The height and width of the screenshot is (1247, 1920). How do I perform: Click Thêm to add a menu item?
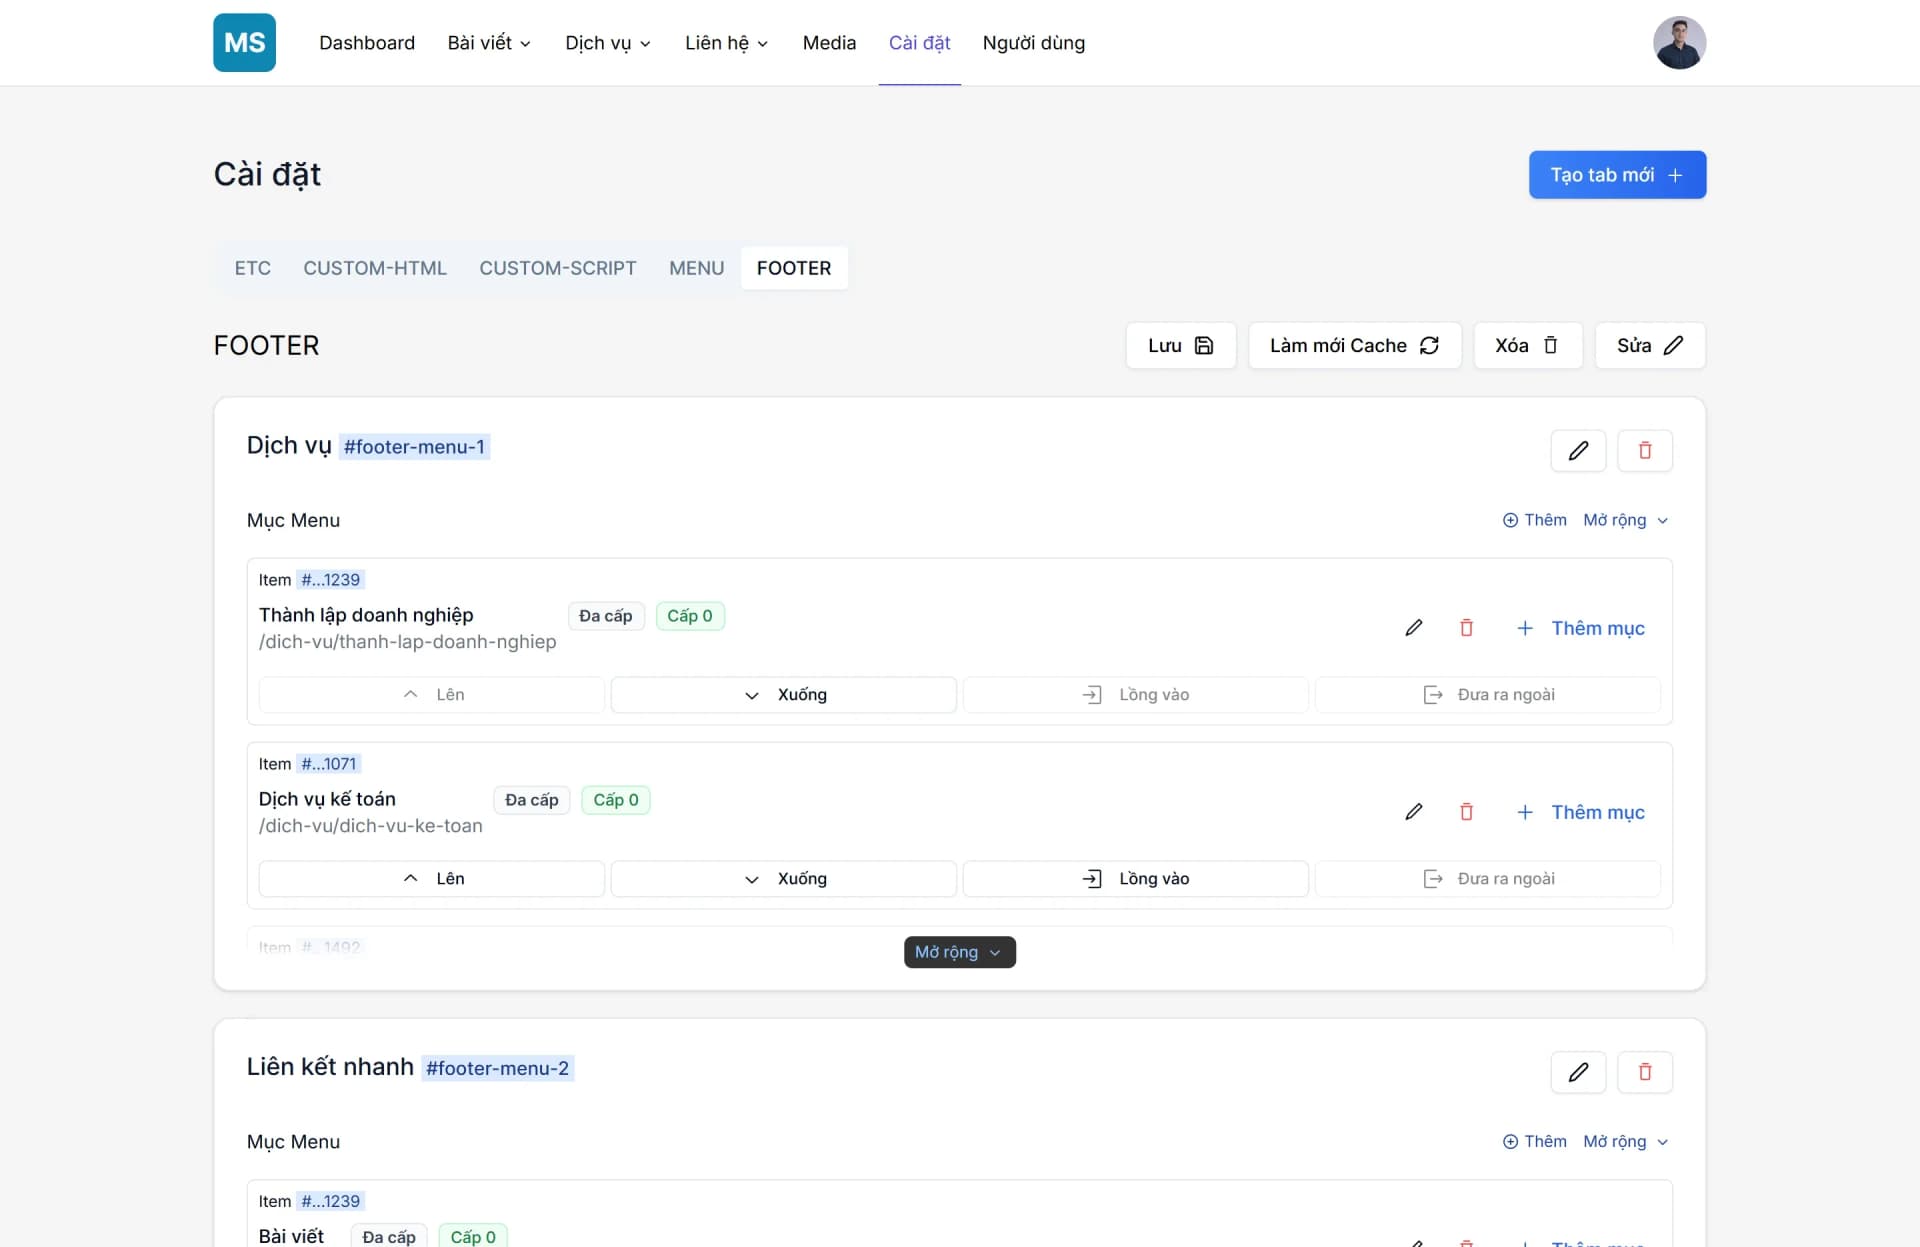click(1535, 520)
